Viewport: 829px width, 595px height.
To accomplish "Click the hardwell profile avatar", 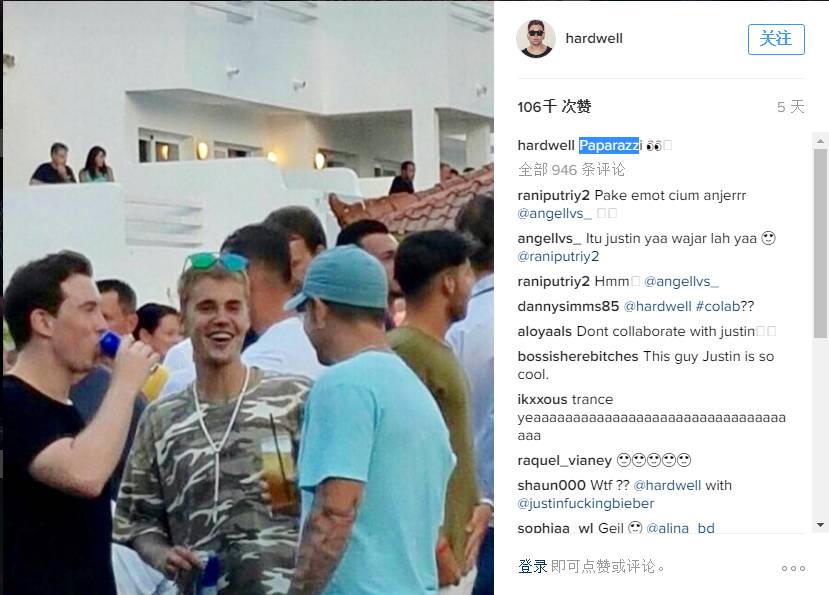I will click(x=535, y=38).
